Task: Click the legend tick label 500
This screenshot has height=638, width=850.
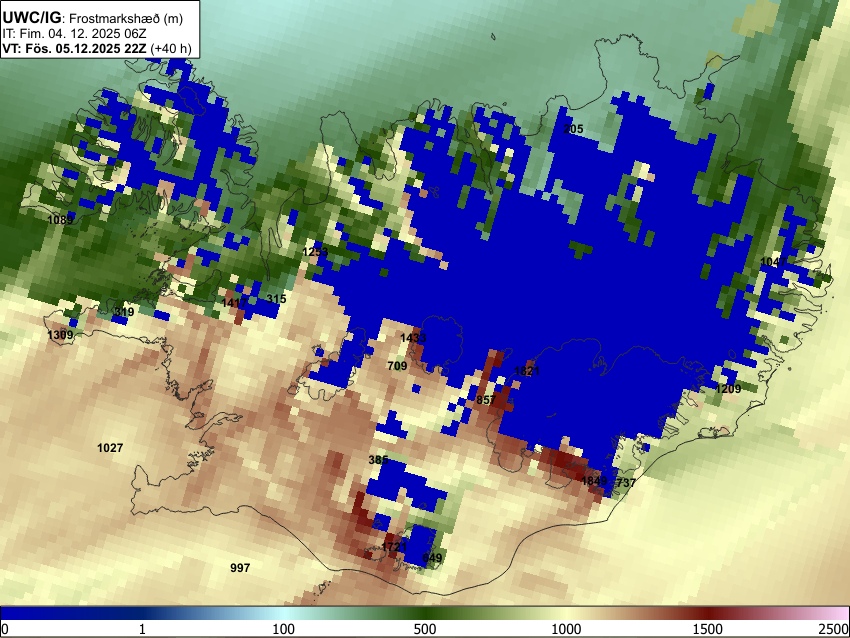Action: (425, 629)
